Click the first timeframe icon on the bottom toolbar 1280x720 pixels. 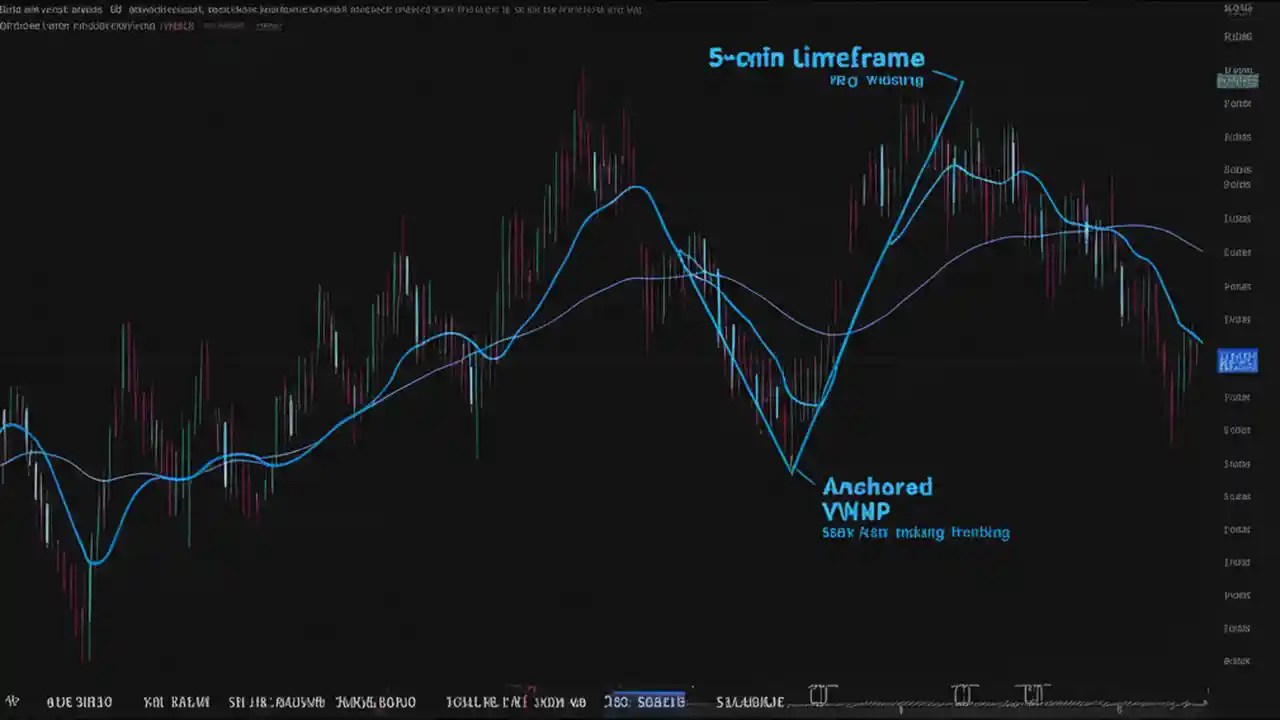(80, 702)
